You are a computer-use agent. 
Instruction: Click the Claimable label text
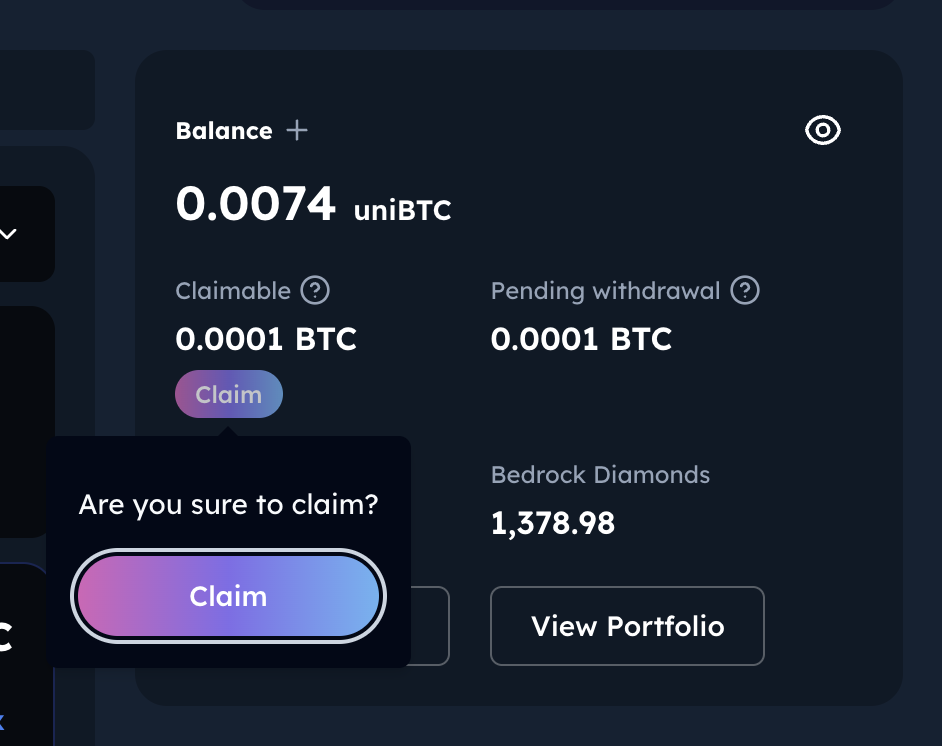coord(233,291)
